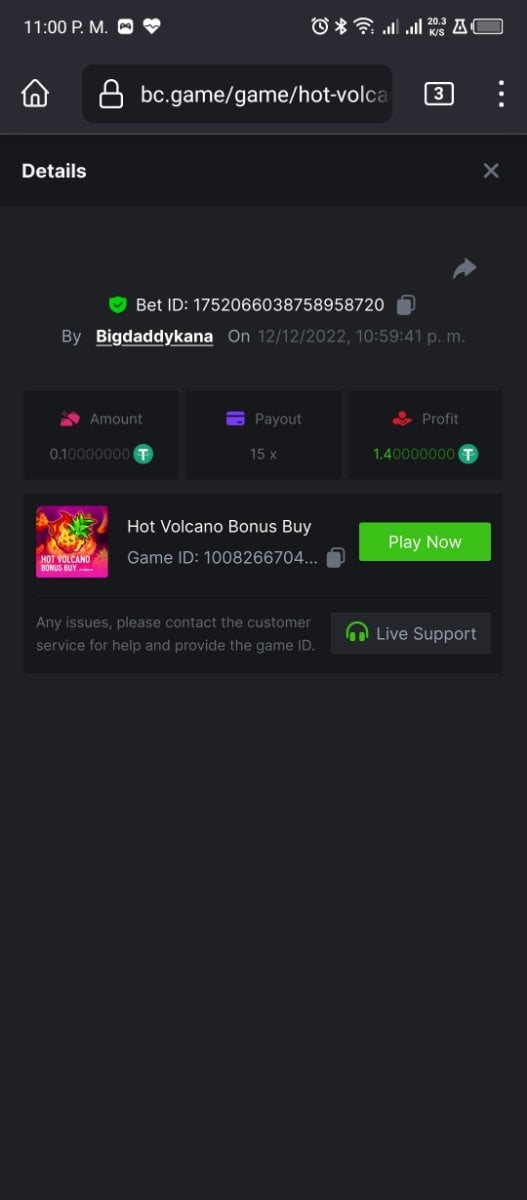Select the Hot Volcano Bonus Buy title
This screenshot has width=527, height=1200.
click(x=219, y=526)
